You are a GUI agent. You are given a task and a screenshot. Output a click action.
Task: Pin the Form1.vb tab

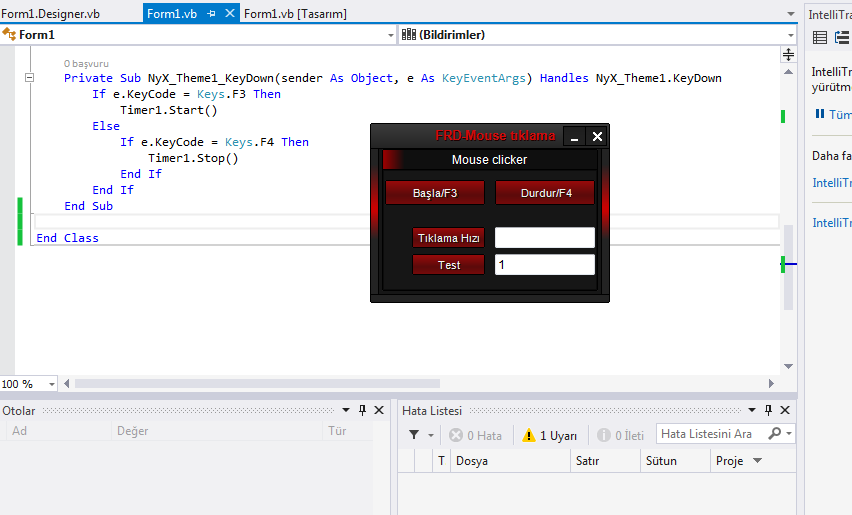[x=212, y=14]
